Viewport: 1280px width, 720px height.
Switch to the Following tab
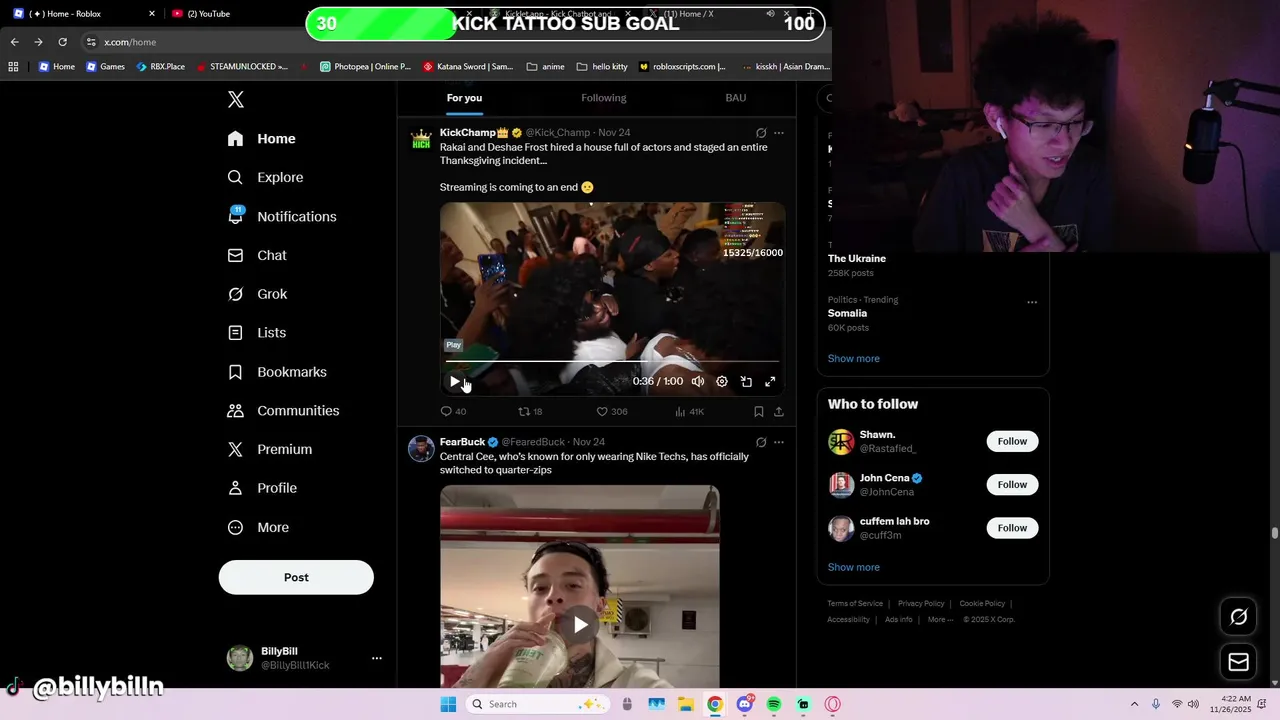coord(604,98)
